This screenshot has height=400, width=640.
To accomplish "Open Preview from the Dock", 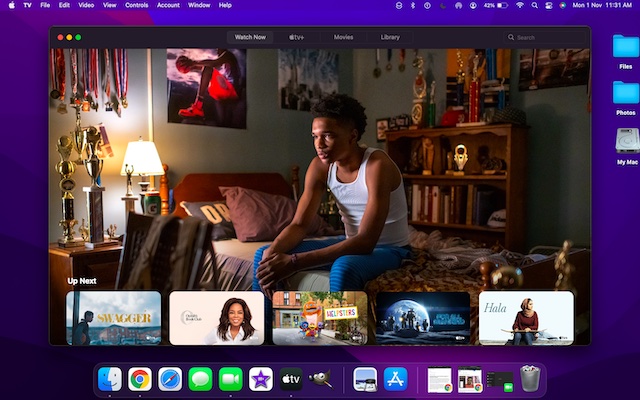I will (x=365, y=379).
